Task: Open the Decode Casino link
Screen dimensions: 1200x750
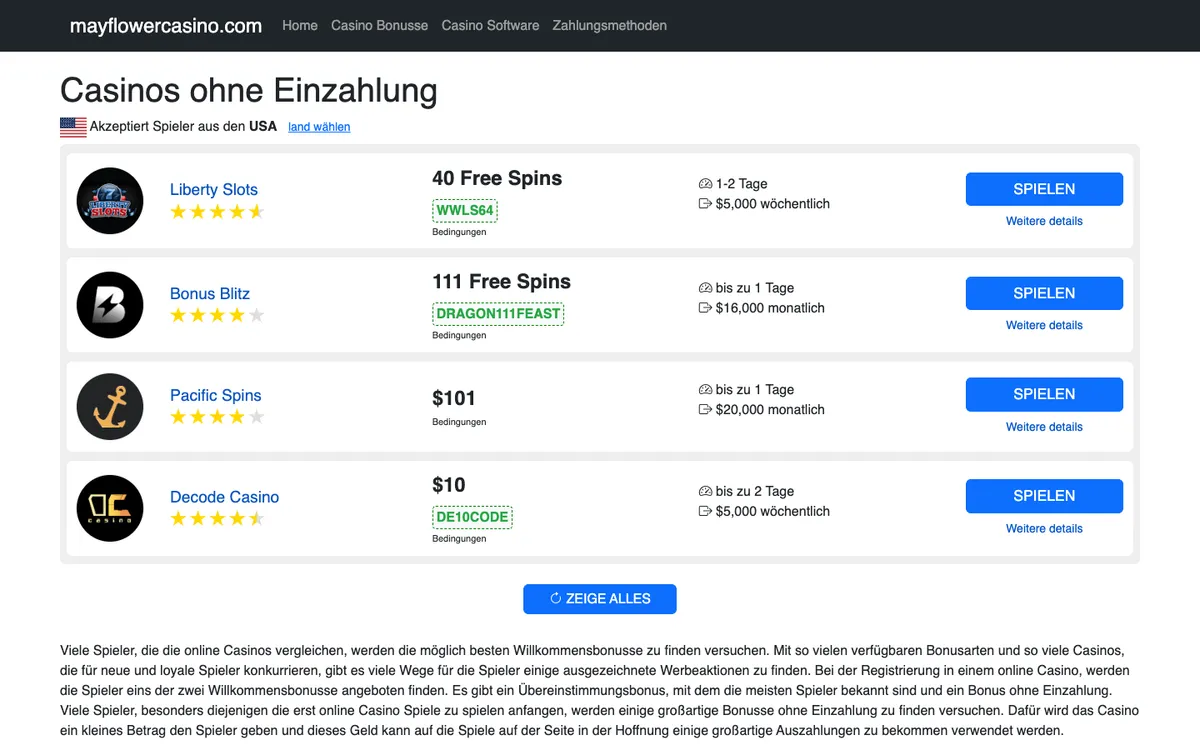Action: click(x=225, y=497)
